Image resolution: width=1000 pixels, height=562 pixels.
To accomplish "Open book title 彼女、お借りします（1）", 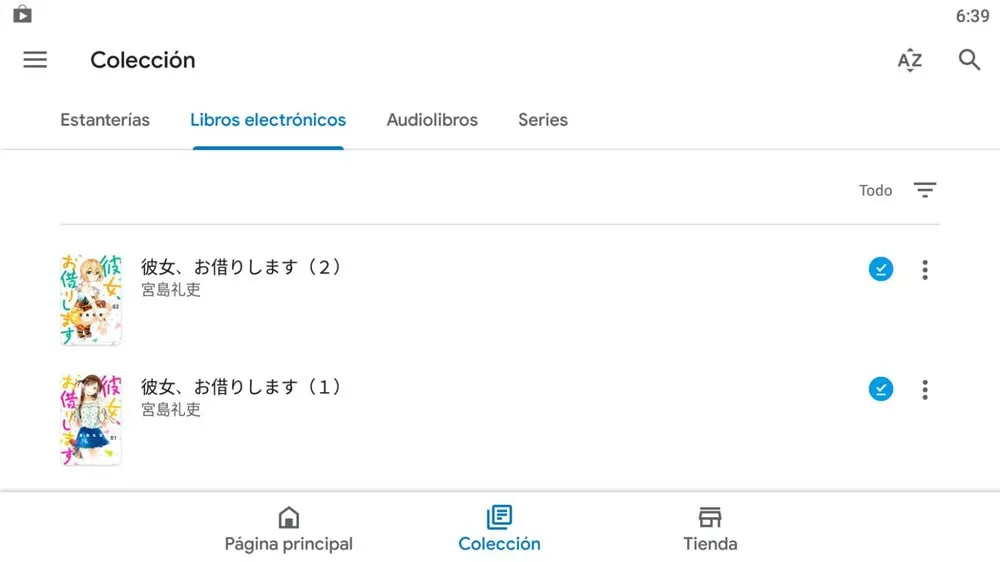I will pyautogui.click(x=241, y=386).
